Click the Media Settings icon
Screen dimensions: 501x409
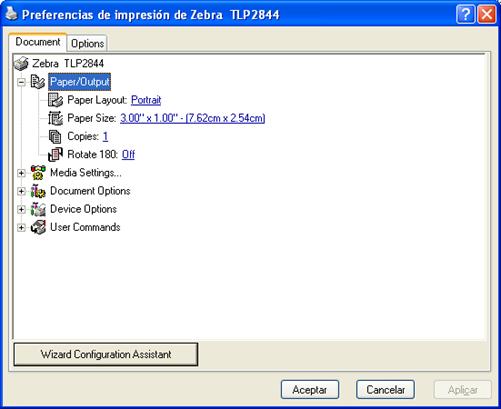point(38,173)
